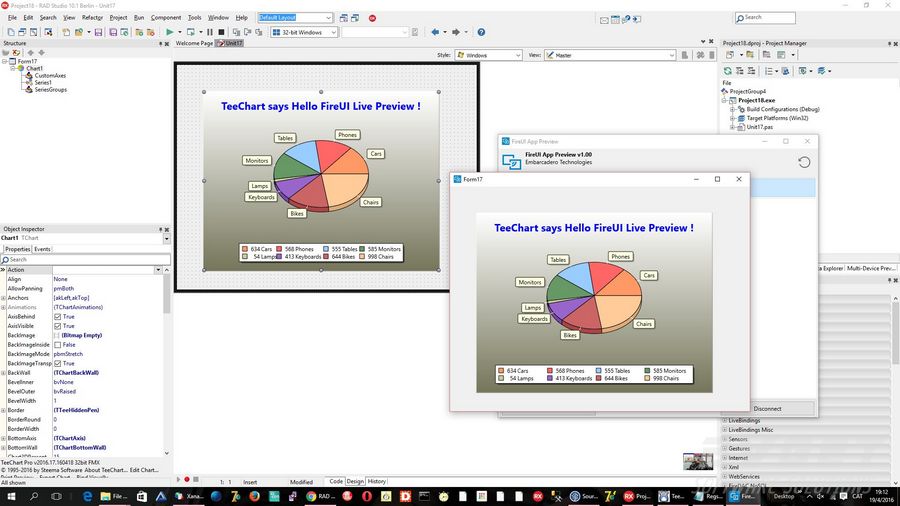Click the IDE Search box at top right

(x=765, y=18)
